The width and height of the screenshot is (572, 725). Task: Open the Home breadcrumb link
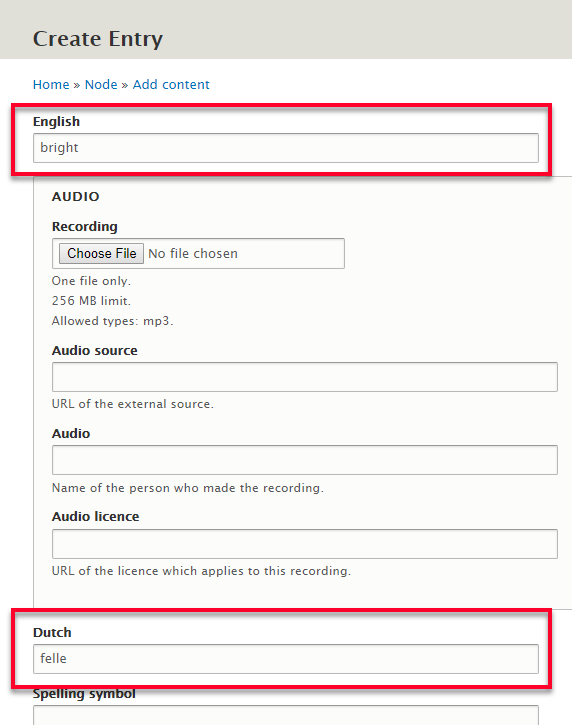[51, 85]
